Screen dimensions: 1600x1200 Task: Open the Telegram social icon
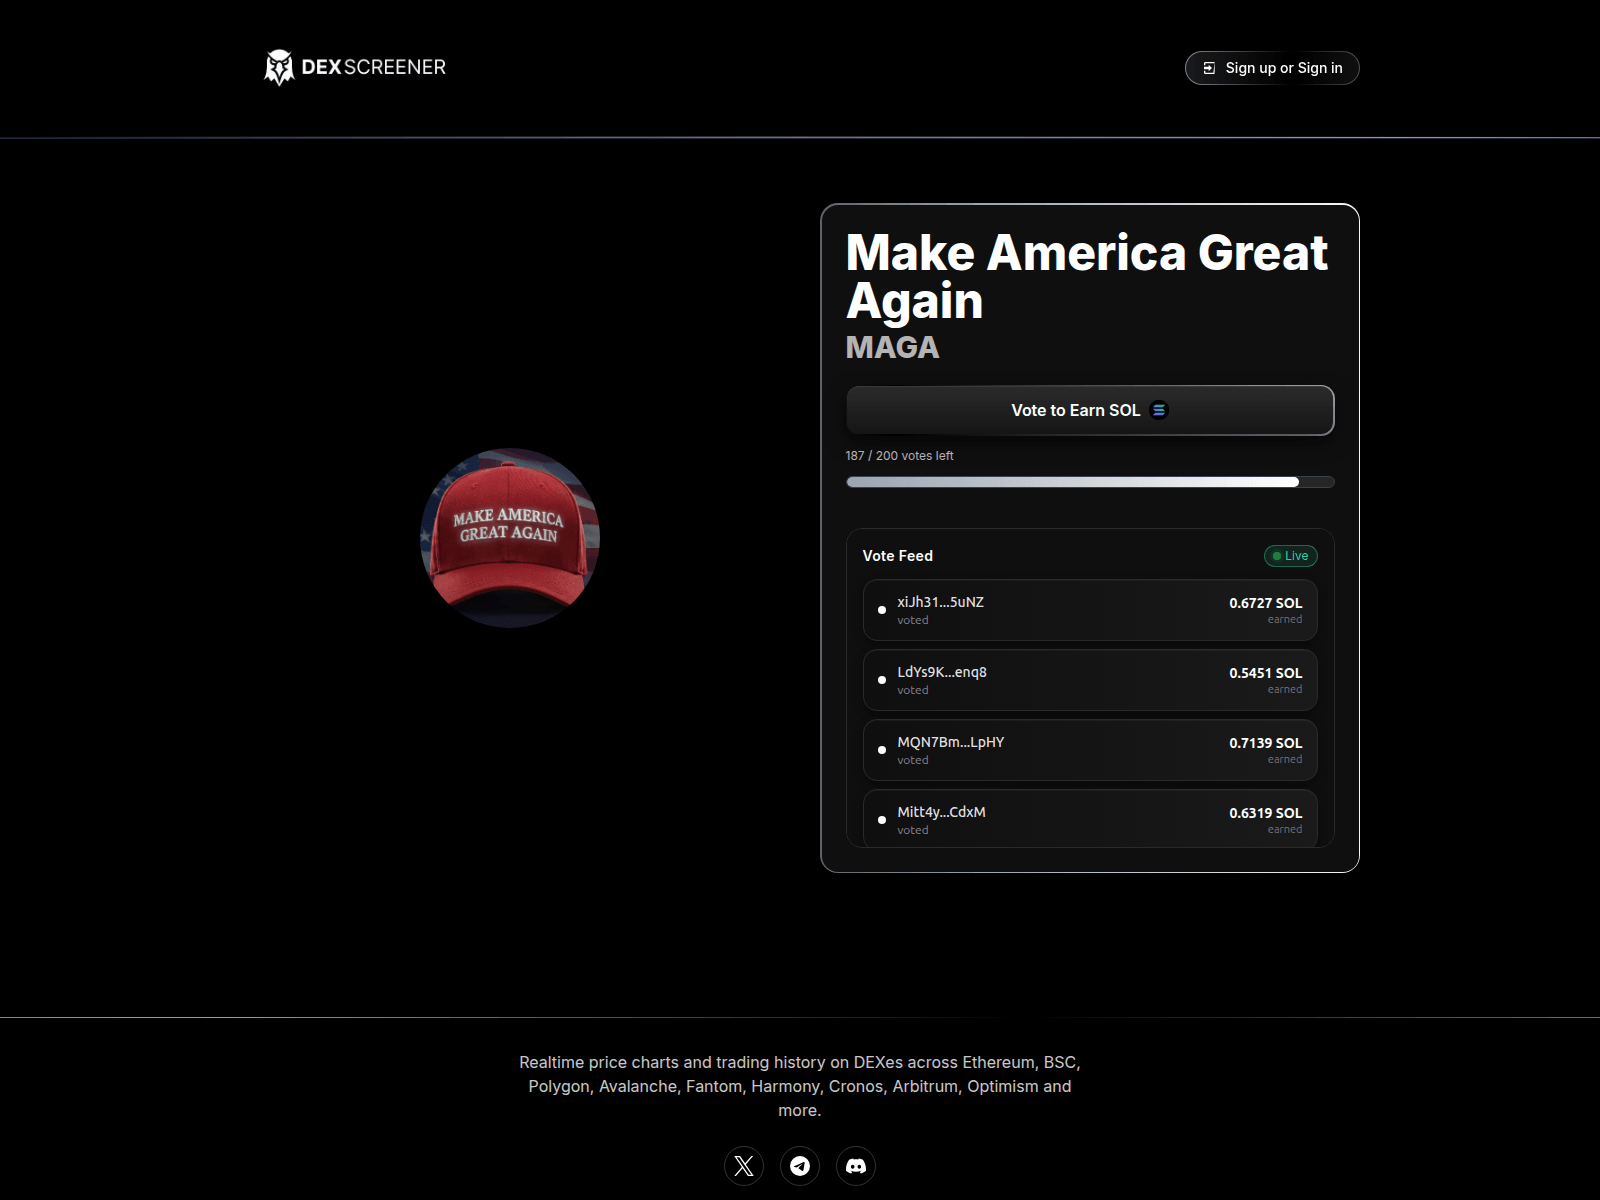point(800,1166)
